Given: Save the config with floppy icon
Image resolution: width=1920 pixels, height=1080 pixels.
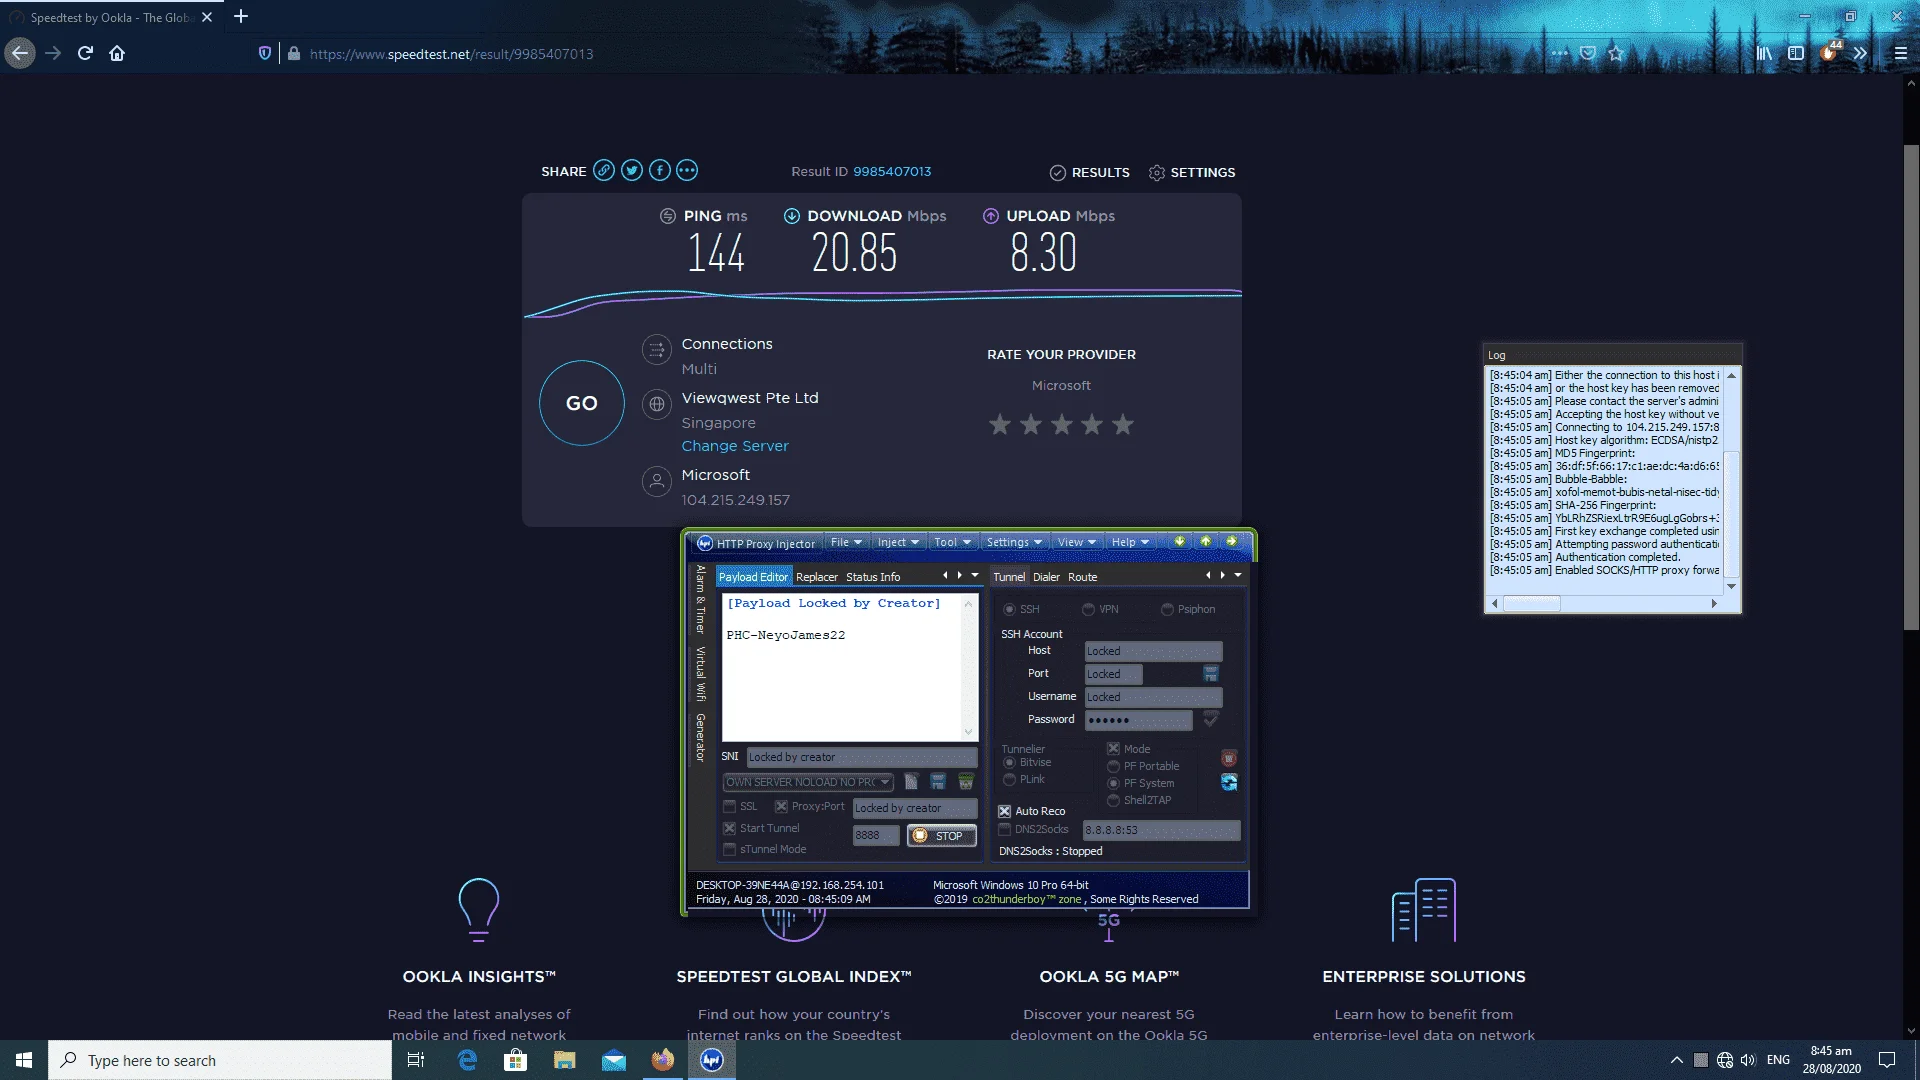Looking at the screenshot, I should 938,782.
